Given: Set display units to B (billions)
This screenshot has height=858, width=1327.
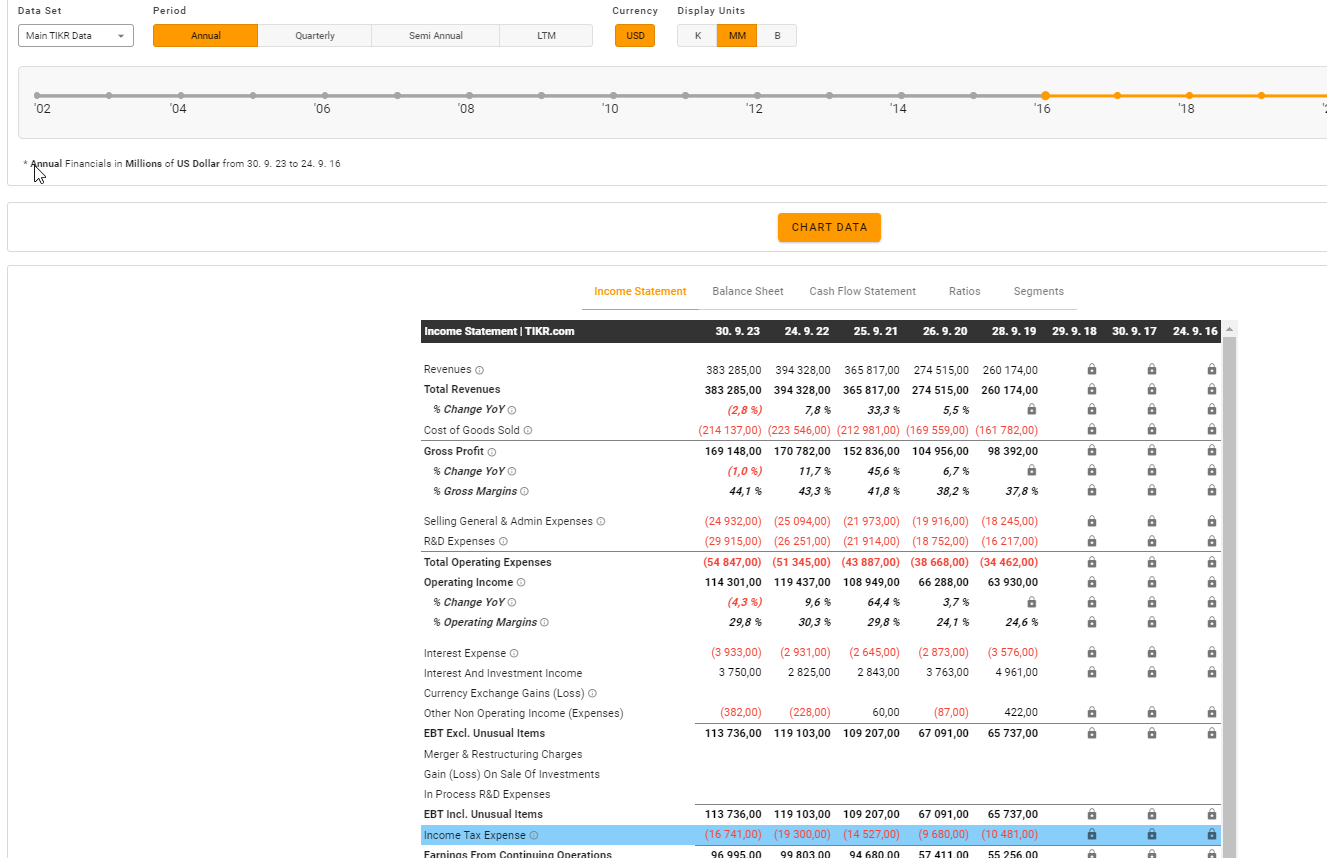Looking at the screenshot, I should 777,36.
